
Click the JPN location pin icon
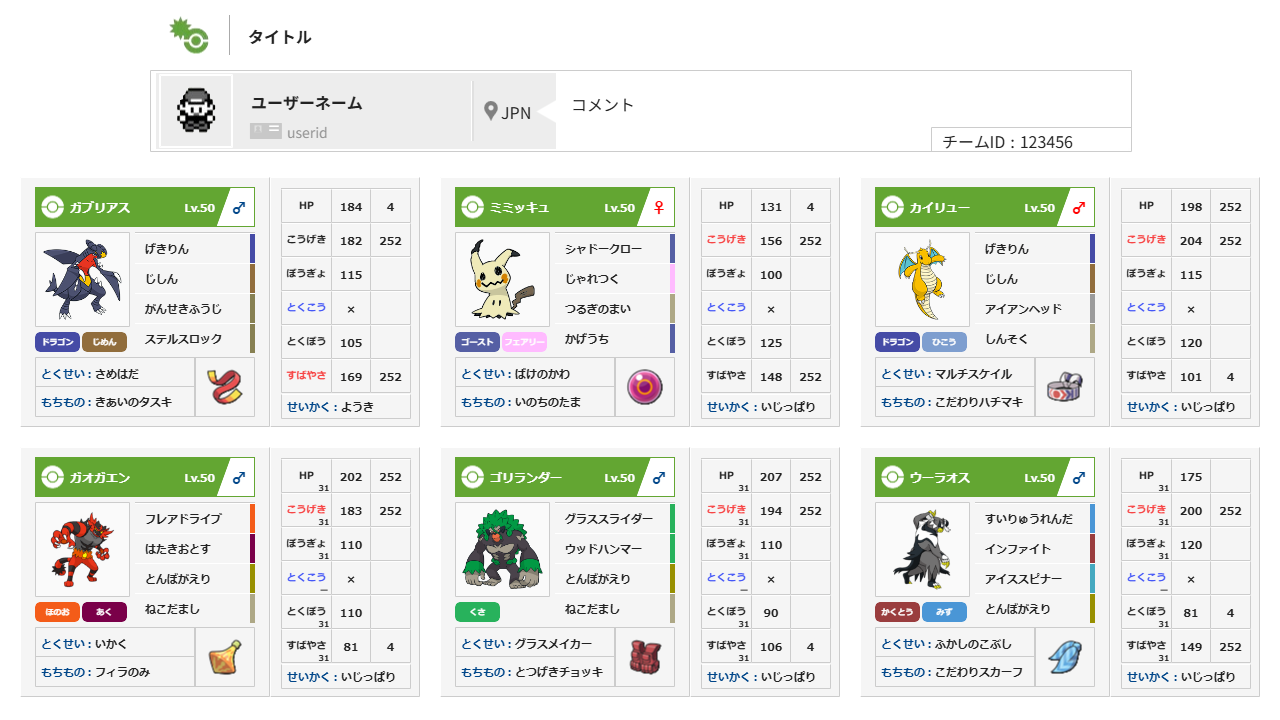coord(489,111)
